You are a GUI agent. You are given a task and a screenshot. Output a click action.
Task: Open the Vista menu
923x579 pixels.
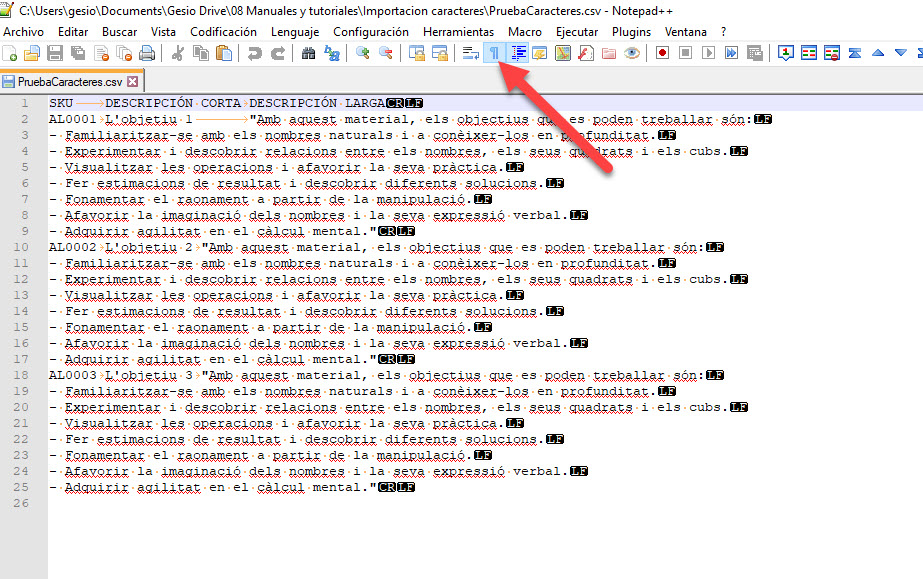point(163,32)
